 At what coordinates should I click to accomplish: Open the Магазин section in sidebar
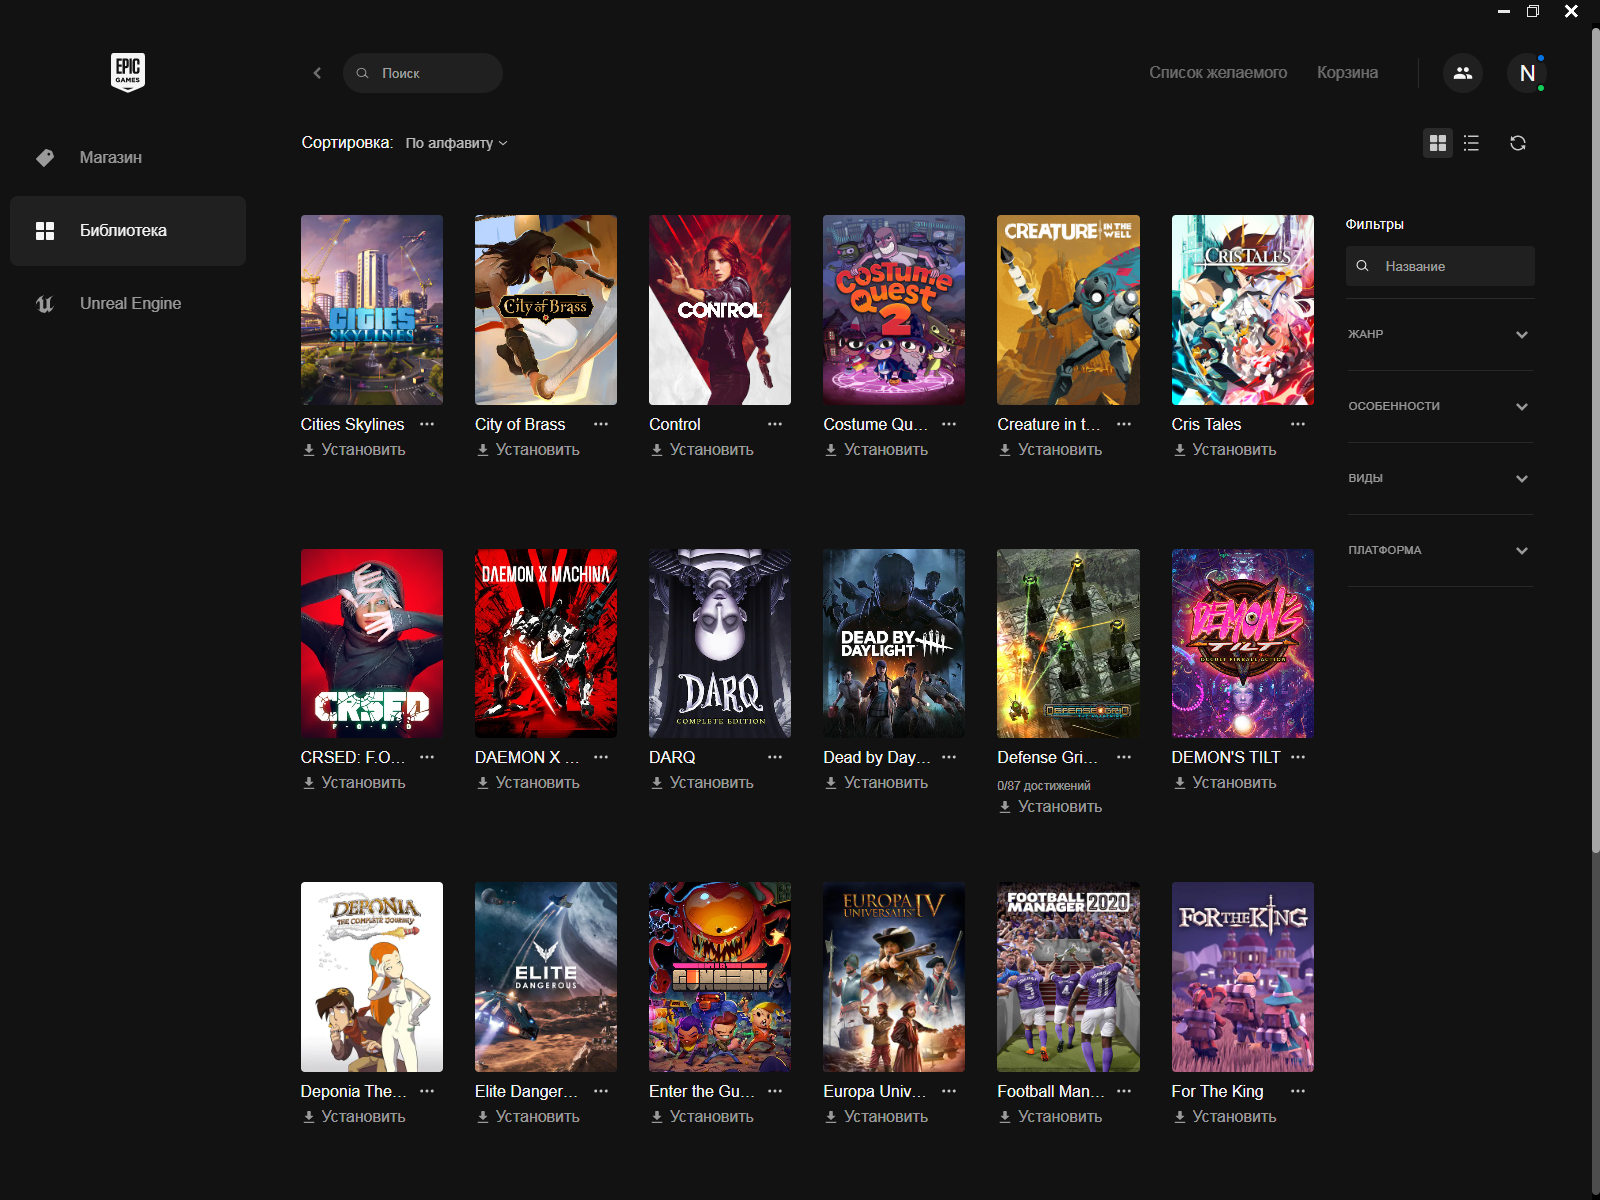click(x=128, y=157)
